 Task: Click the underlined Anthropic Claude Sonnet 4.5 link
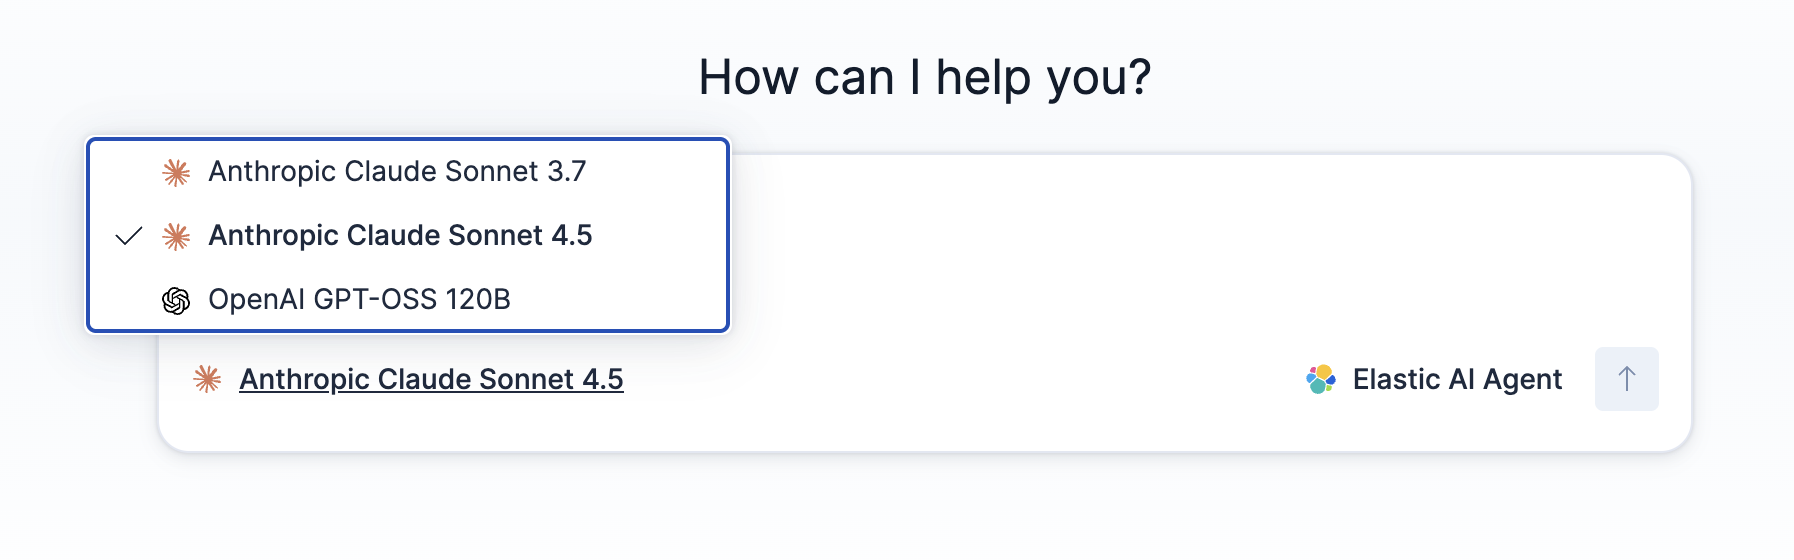[x=431, y=379]
